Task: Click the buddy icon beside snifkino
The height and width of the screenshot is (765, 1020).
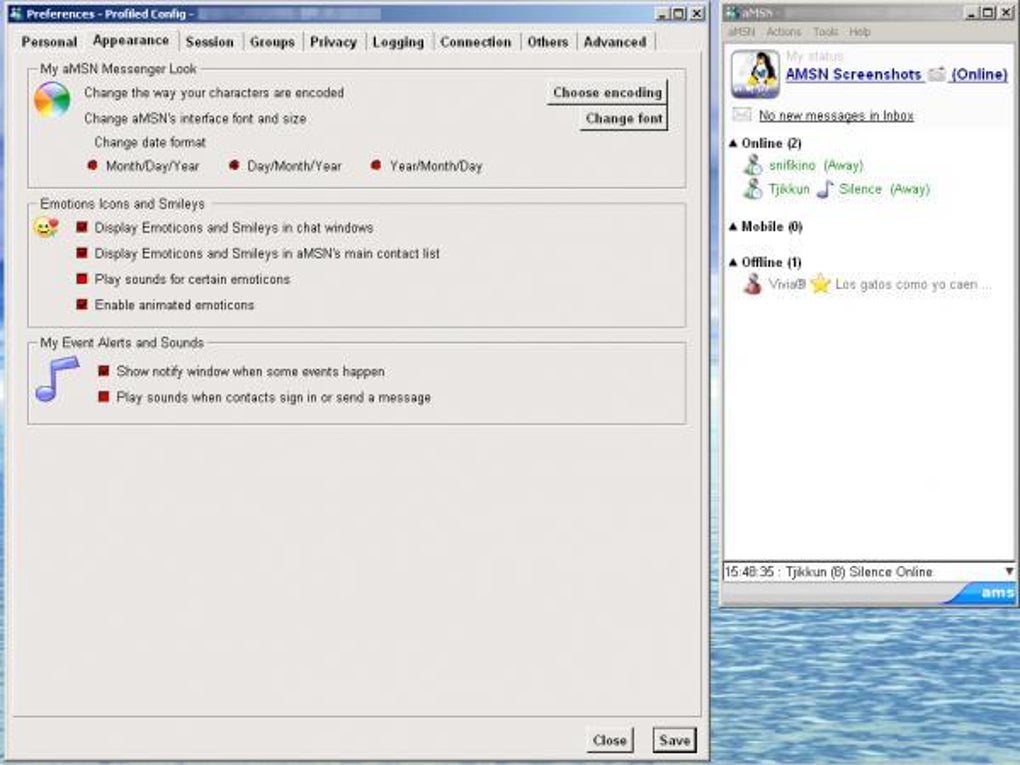Action: tap(753, 165)
